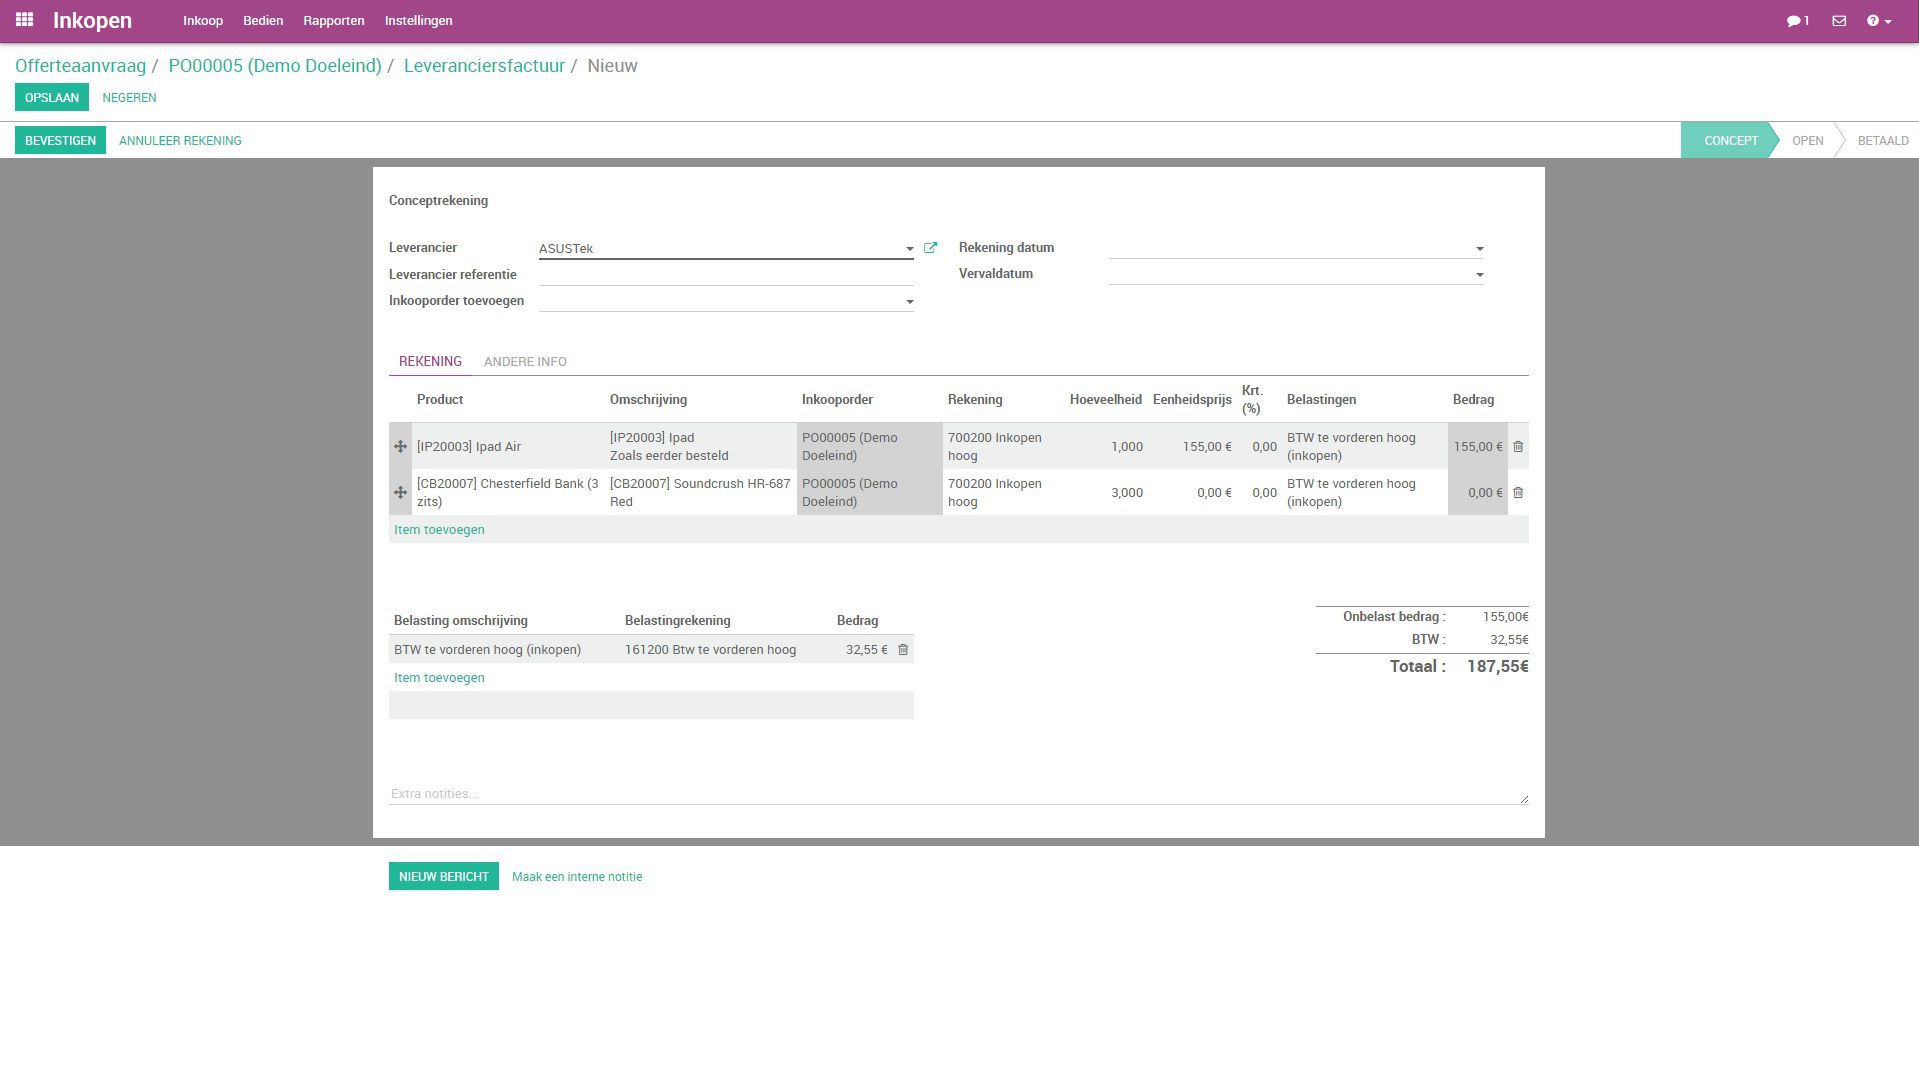
Task: Open the apps grid menu icon
Action: [x=24, y=20]
